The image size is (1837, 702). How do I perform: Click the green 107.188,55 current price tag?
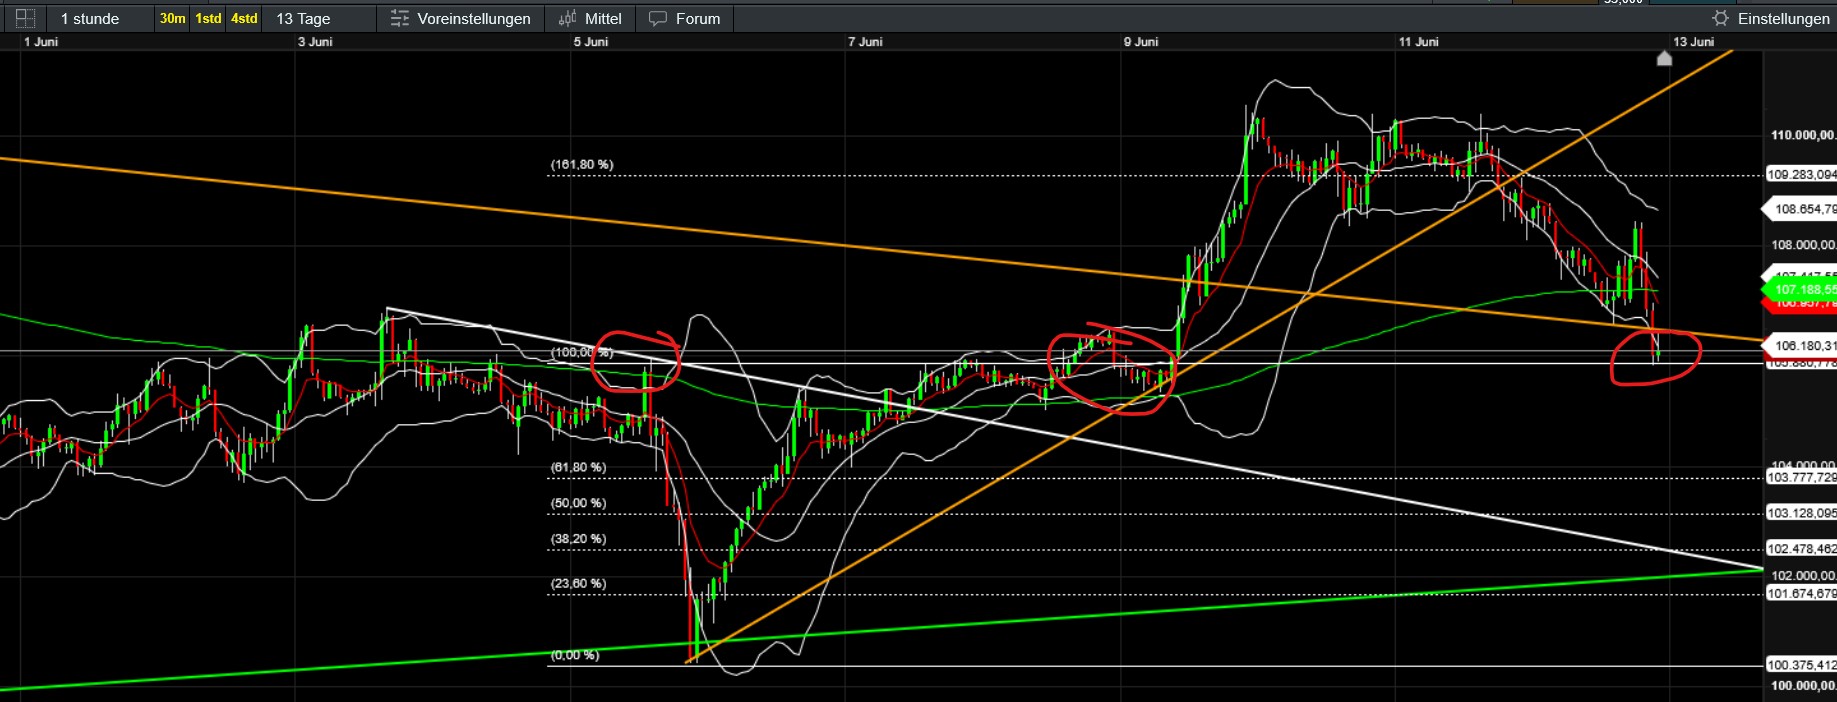[1800, 290]
